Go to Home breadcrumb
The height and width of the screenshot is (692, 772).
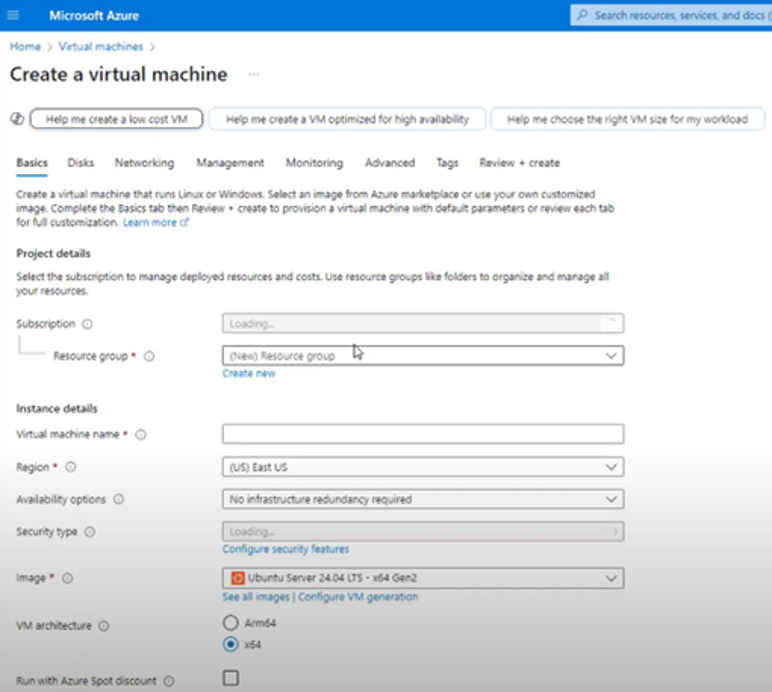(x=25, y=47)
